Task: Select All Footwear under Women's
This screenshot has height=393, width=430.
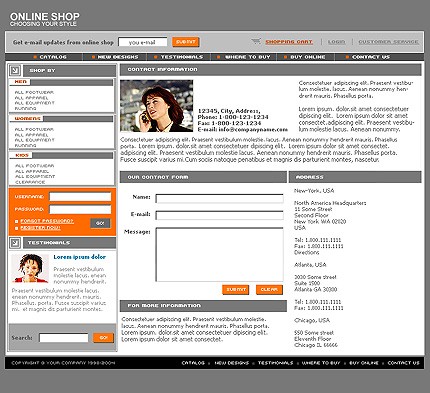Action: tap(34, 129)
